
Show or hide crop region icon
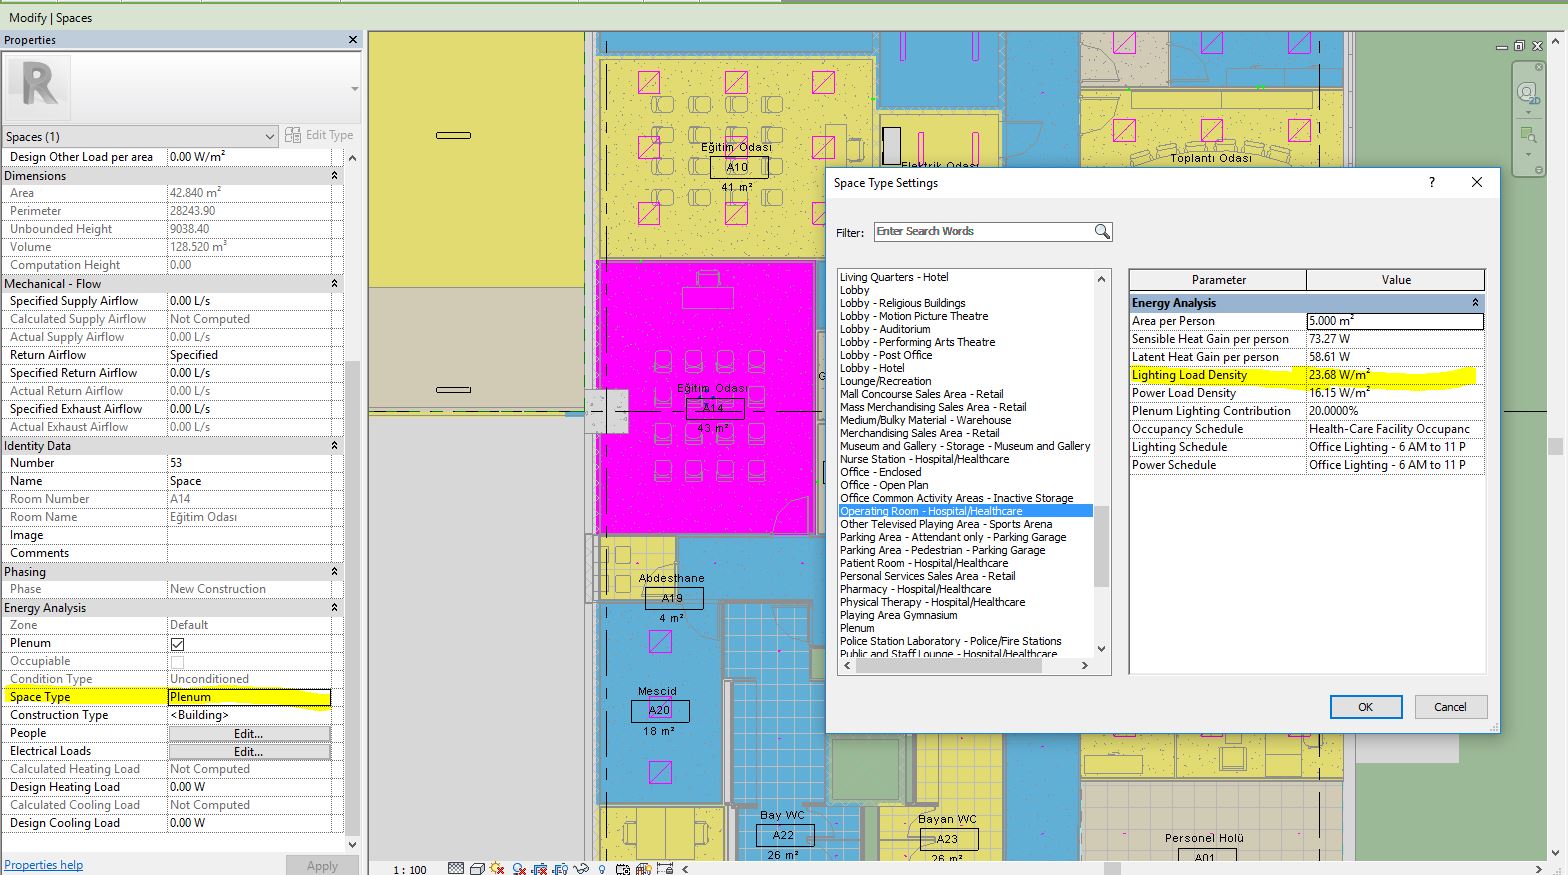[x=561, y=869]
